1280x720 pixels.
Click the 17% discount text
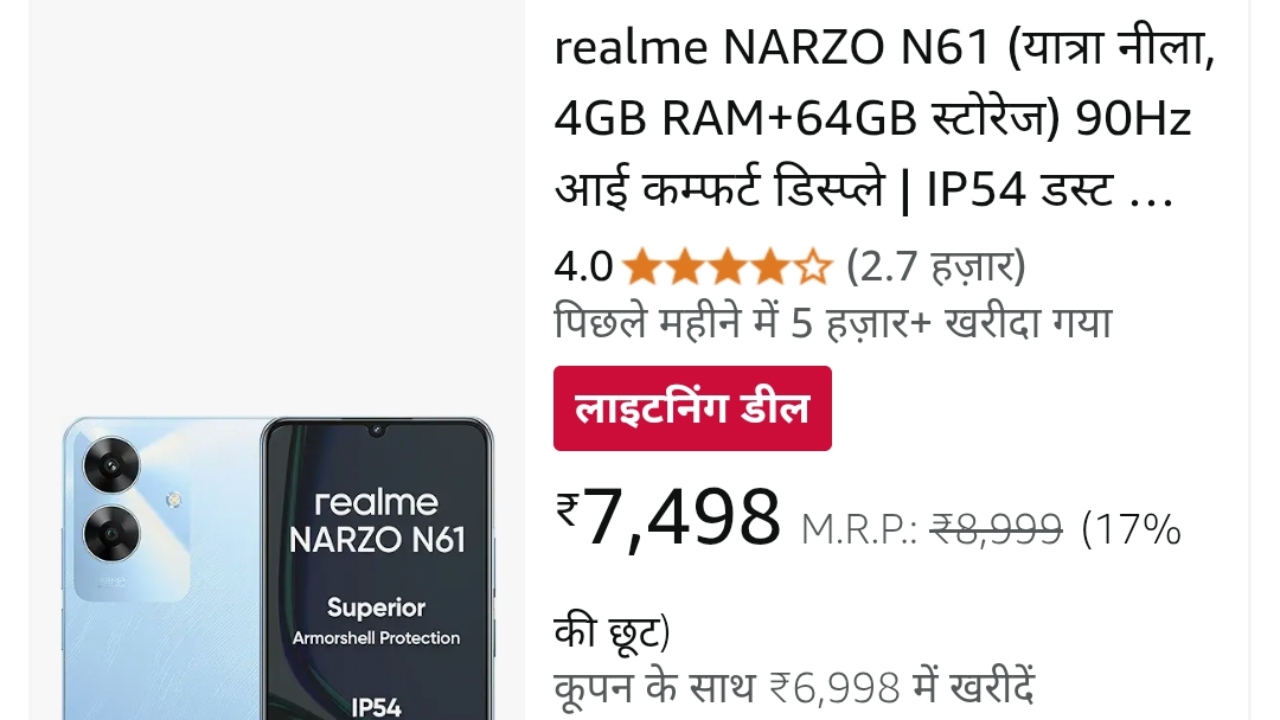point(1132,530)
